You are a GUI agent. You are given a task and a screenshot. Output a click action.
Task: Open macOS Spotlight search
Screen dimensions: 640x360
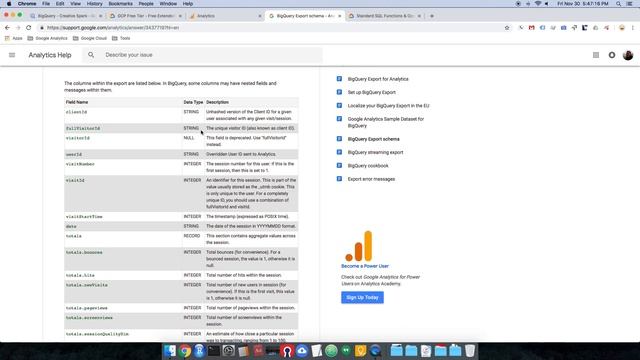tap(619, 4)
